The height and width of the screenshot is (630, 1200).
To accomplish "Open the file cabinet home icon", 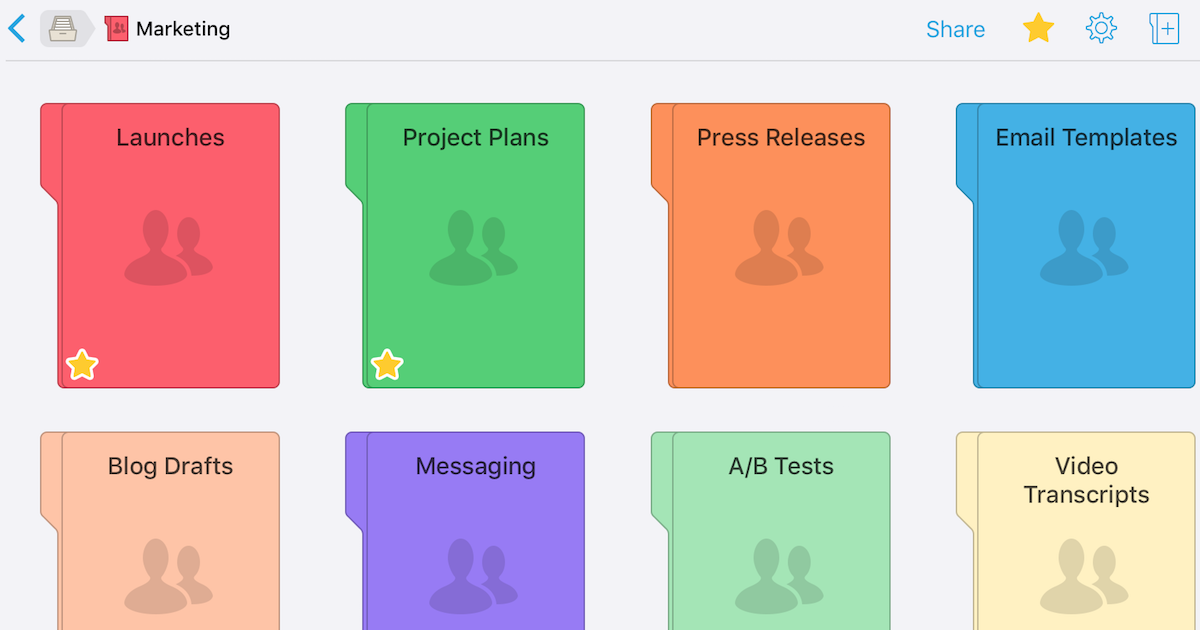I will [x=64, y=29].
